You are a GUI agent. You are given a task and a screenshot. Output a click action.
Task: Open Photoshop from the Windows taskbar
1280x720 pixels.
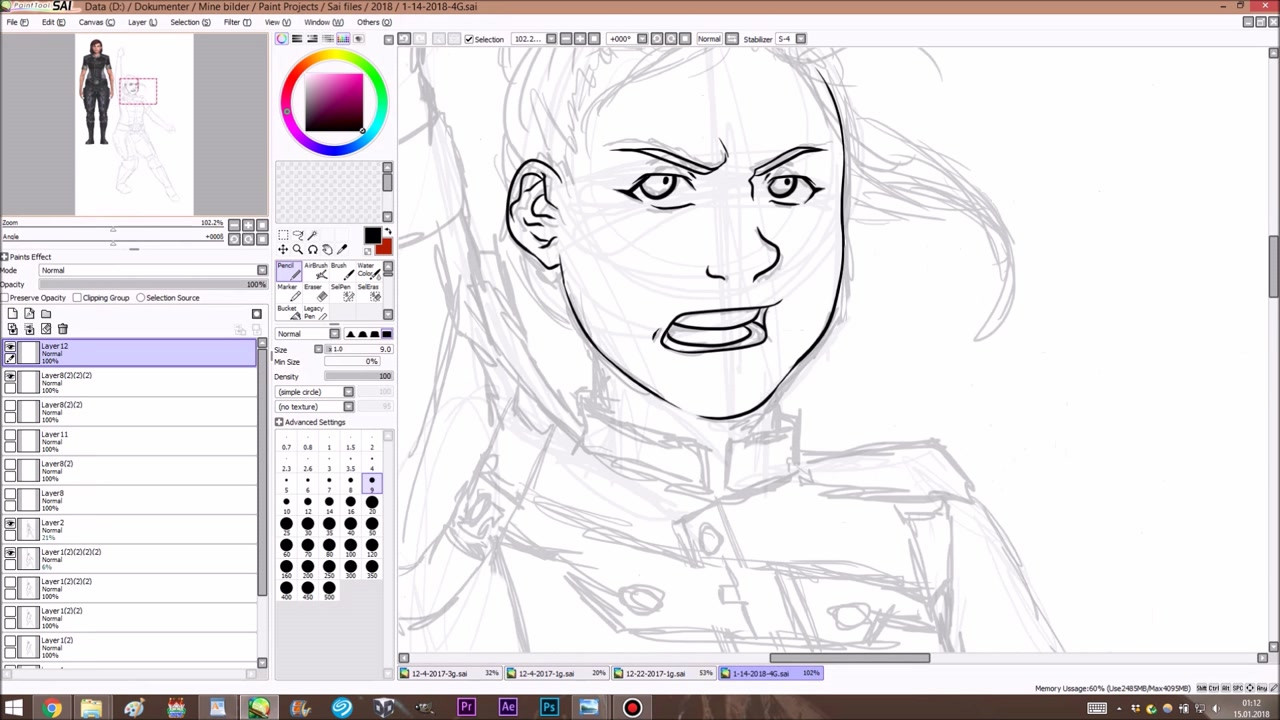pyautogui.click(x=549, y=708)
